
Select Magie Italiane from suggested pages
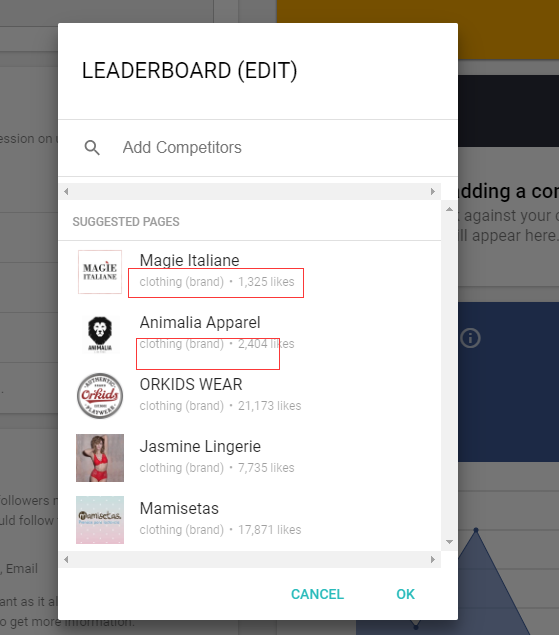pyautogui.click(x=190, y=260)
